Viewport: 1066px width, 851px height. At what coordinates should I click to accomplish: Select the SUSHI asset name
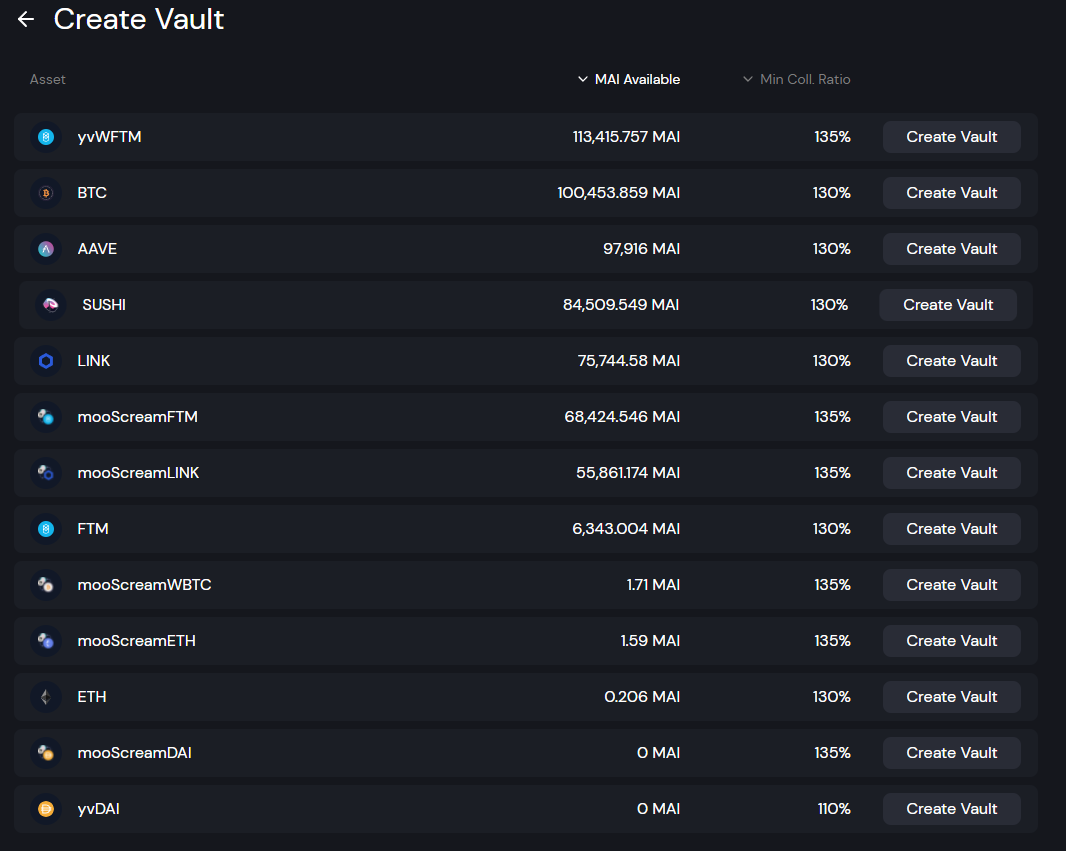pyautogui.click(x=104, y=305)
